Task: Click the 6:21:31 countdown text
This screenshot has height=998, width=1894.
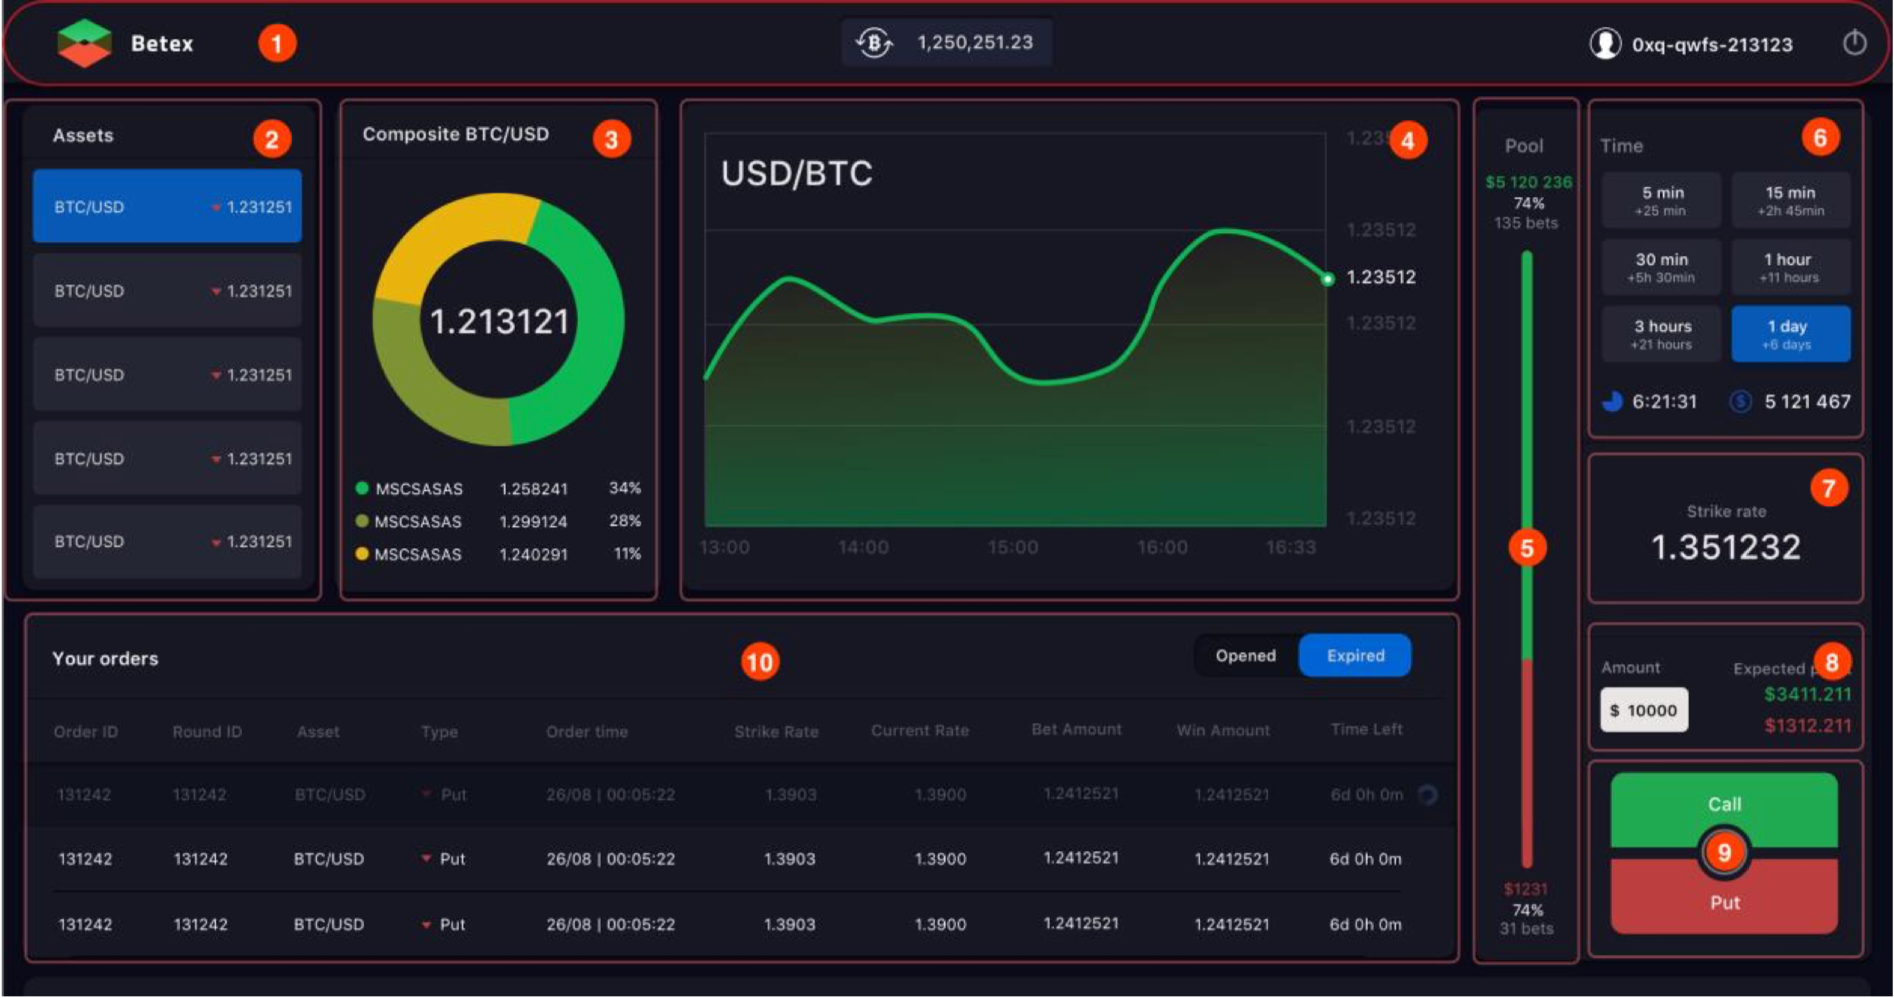Action: point(1664,401)
